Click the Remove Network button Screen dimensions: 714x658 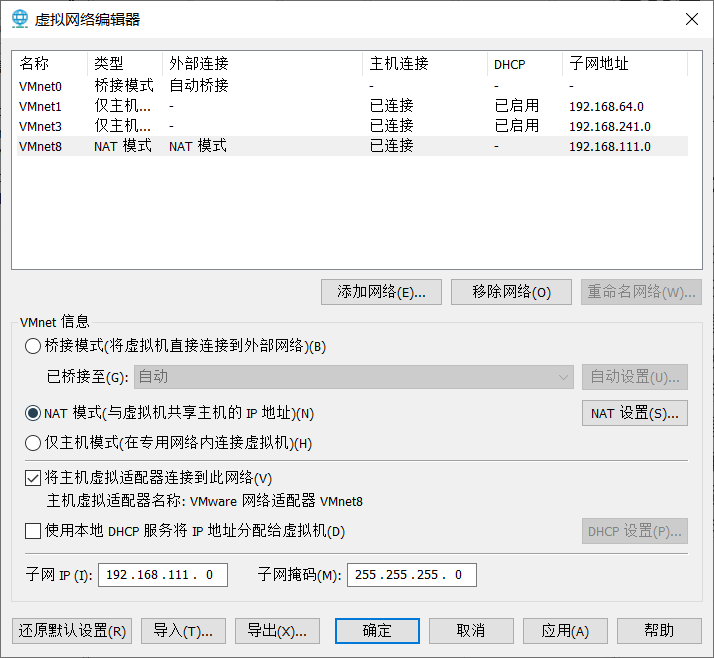(511, 292)
